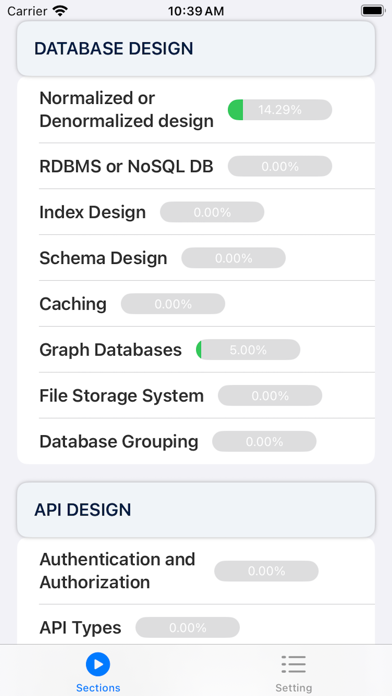Open the Caching topic
Viewport: 392px width, 696px height.
pos(196,304)
